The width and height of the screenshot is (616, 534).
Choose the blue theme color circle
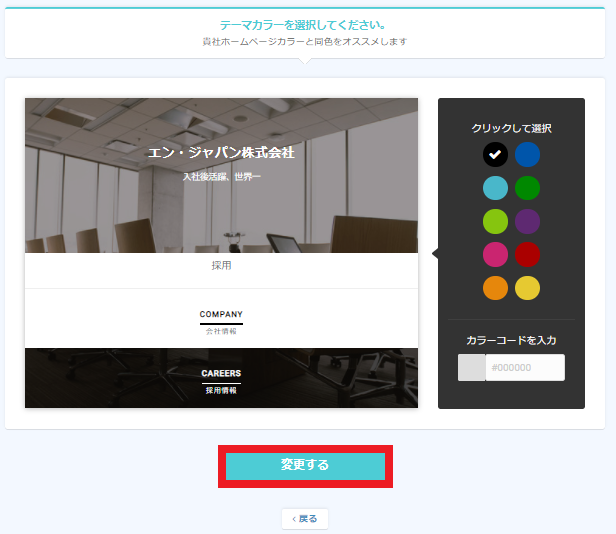527,154
